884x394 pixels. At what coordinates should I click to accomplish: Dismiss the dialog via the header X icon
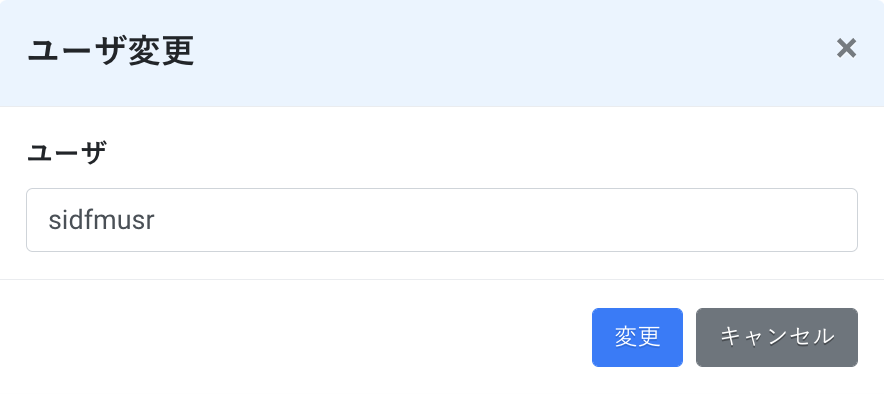tap(846, 48)
